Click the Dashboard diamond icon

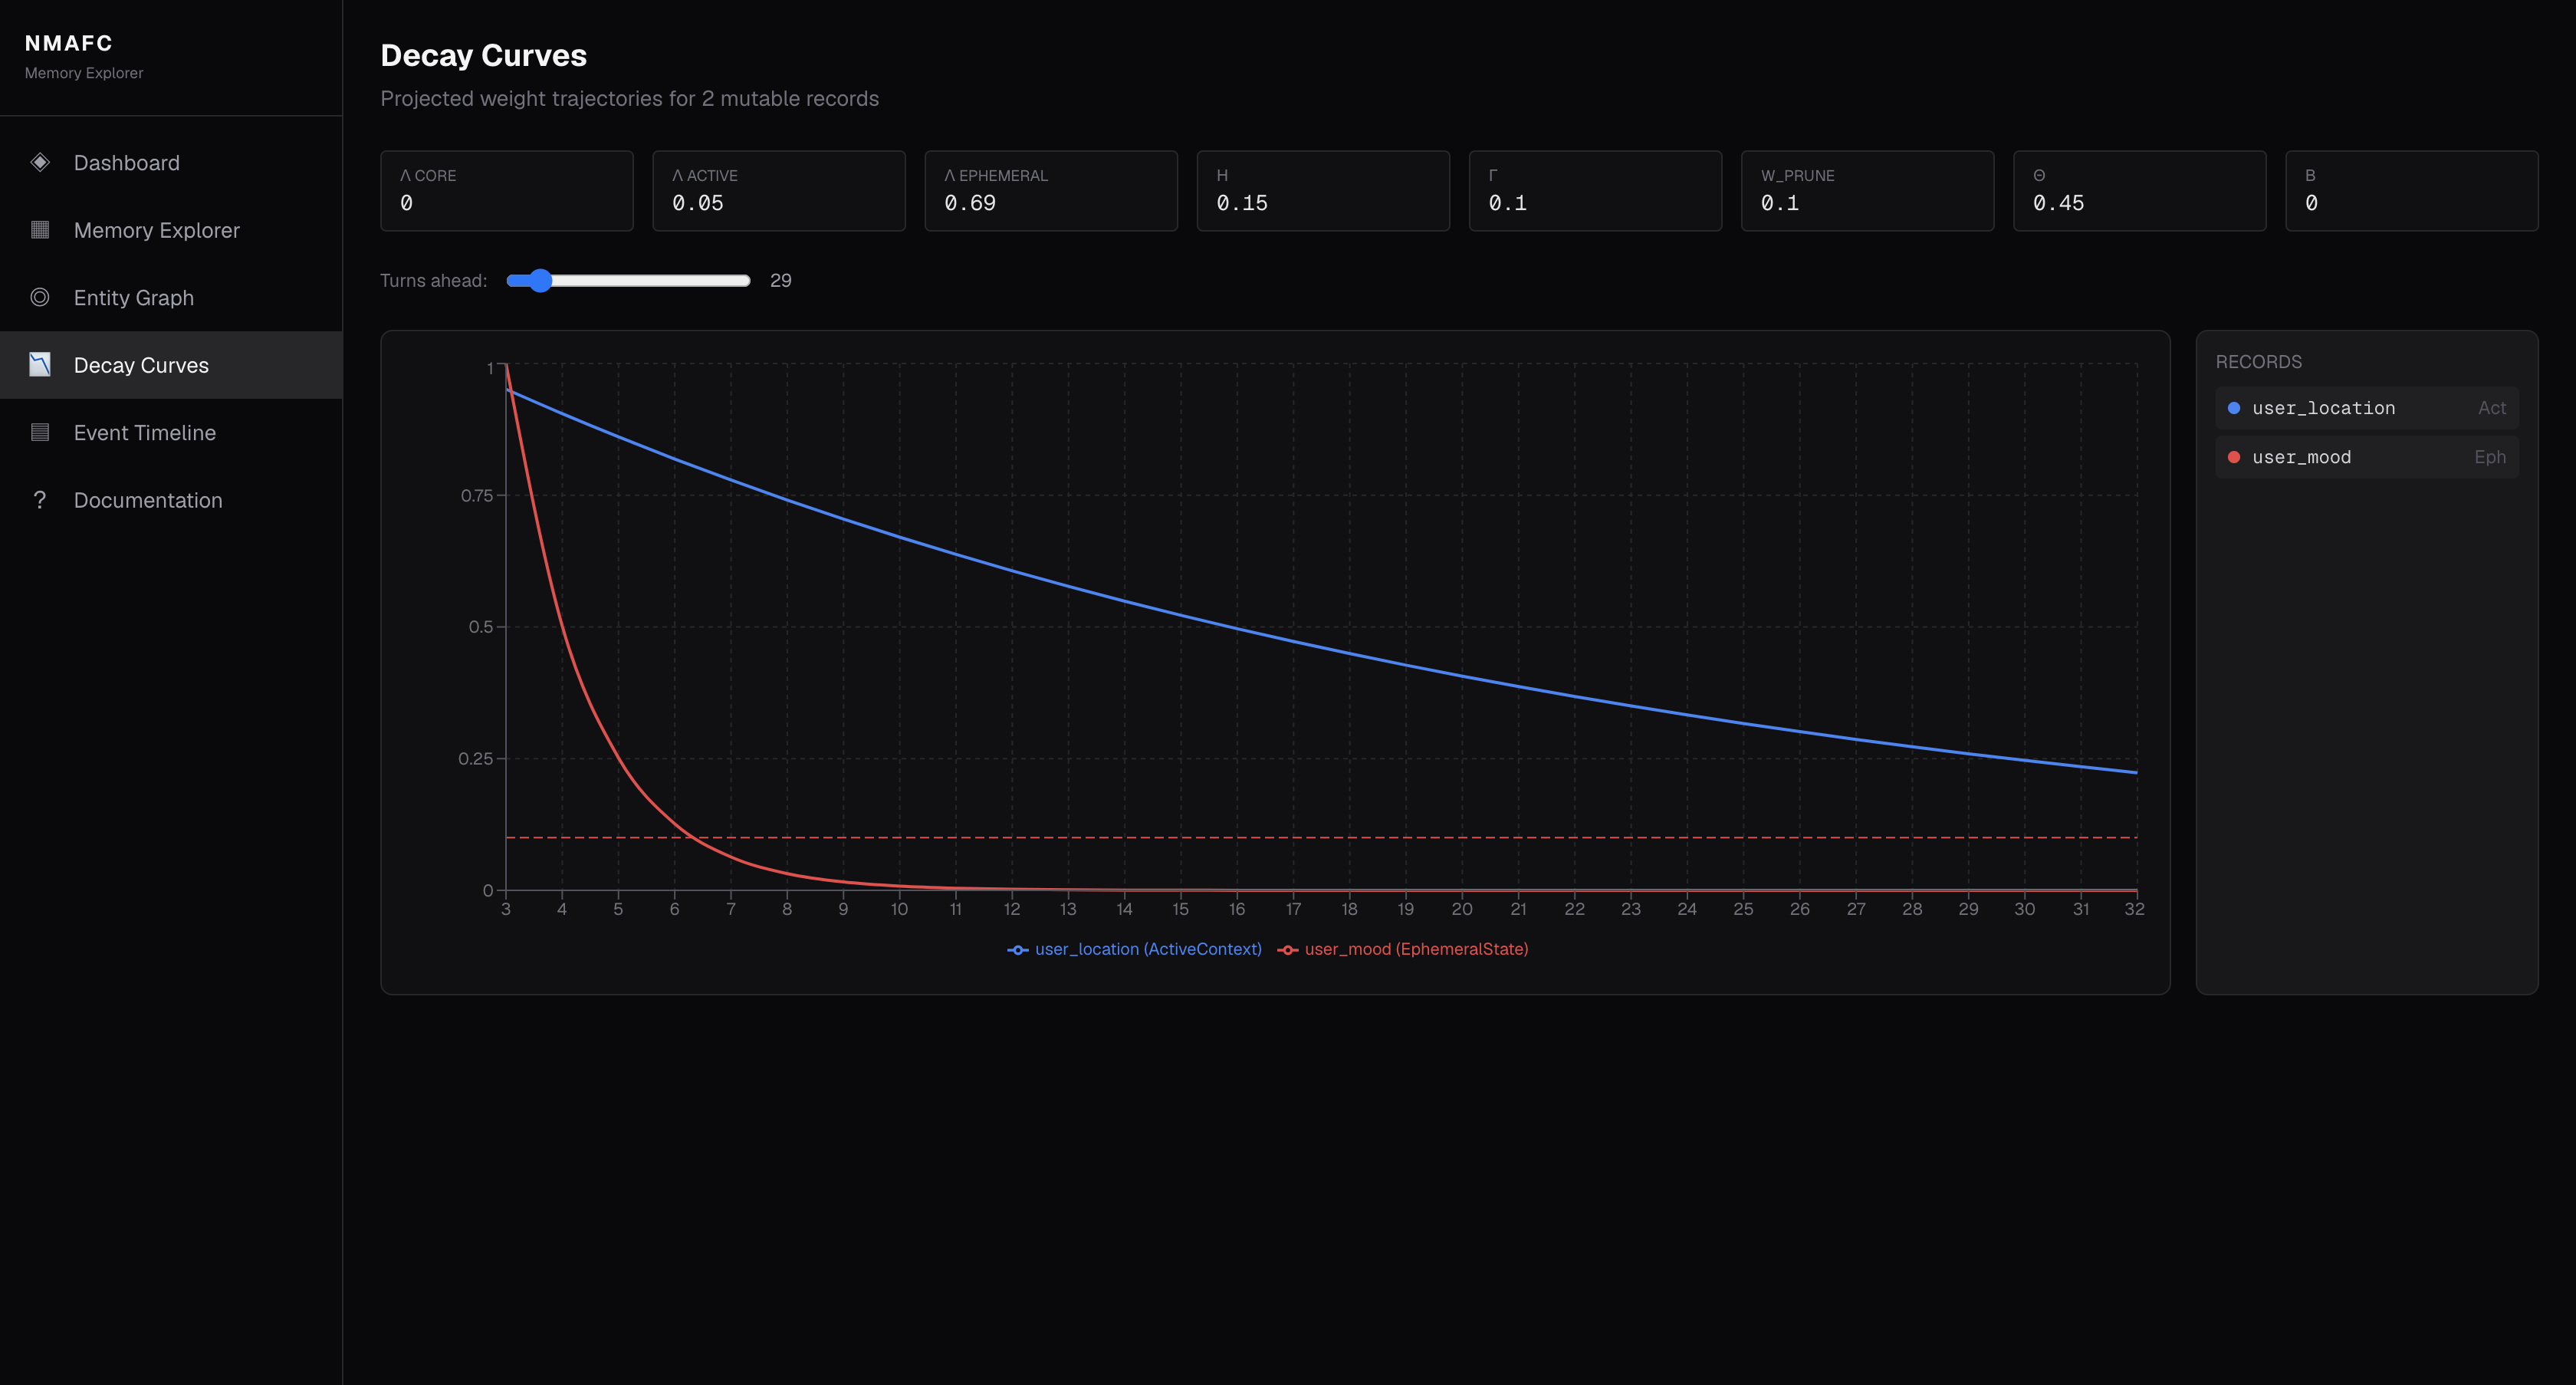pyautogui.click(x=40, y=162)
